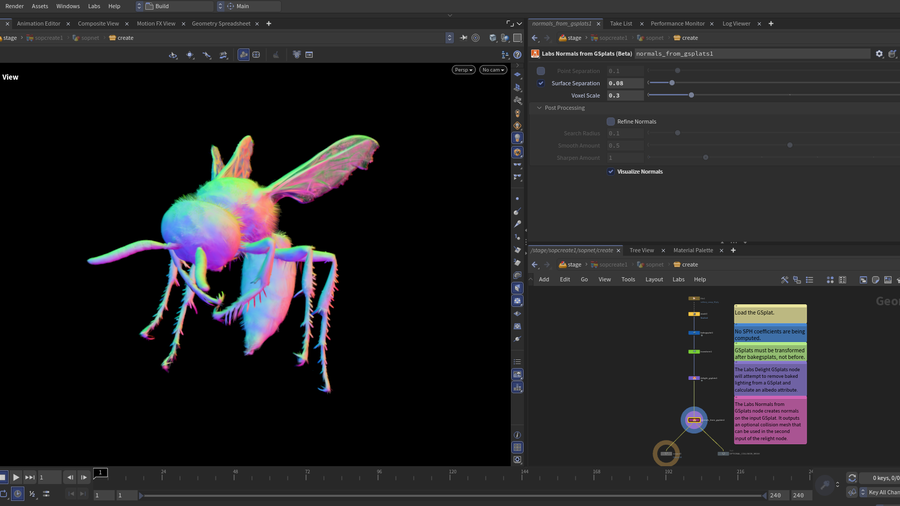
Task: Switch to the Animation Editor tab
Action: click(x=38, y=24)
